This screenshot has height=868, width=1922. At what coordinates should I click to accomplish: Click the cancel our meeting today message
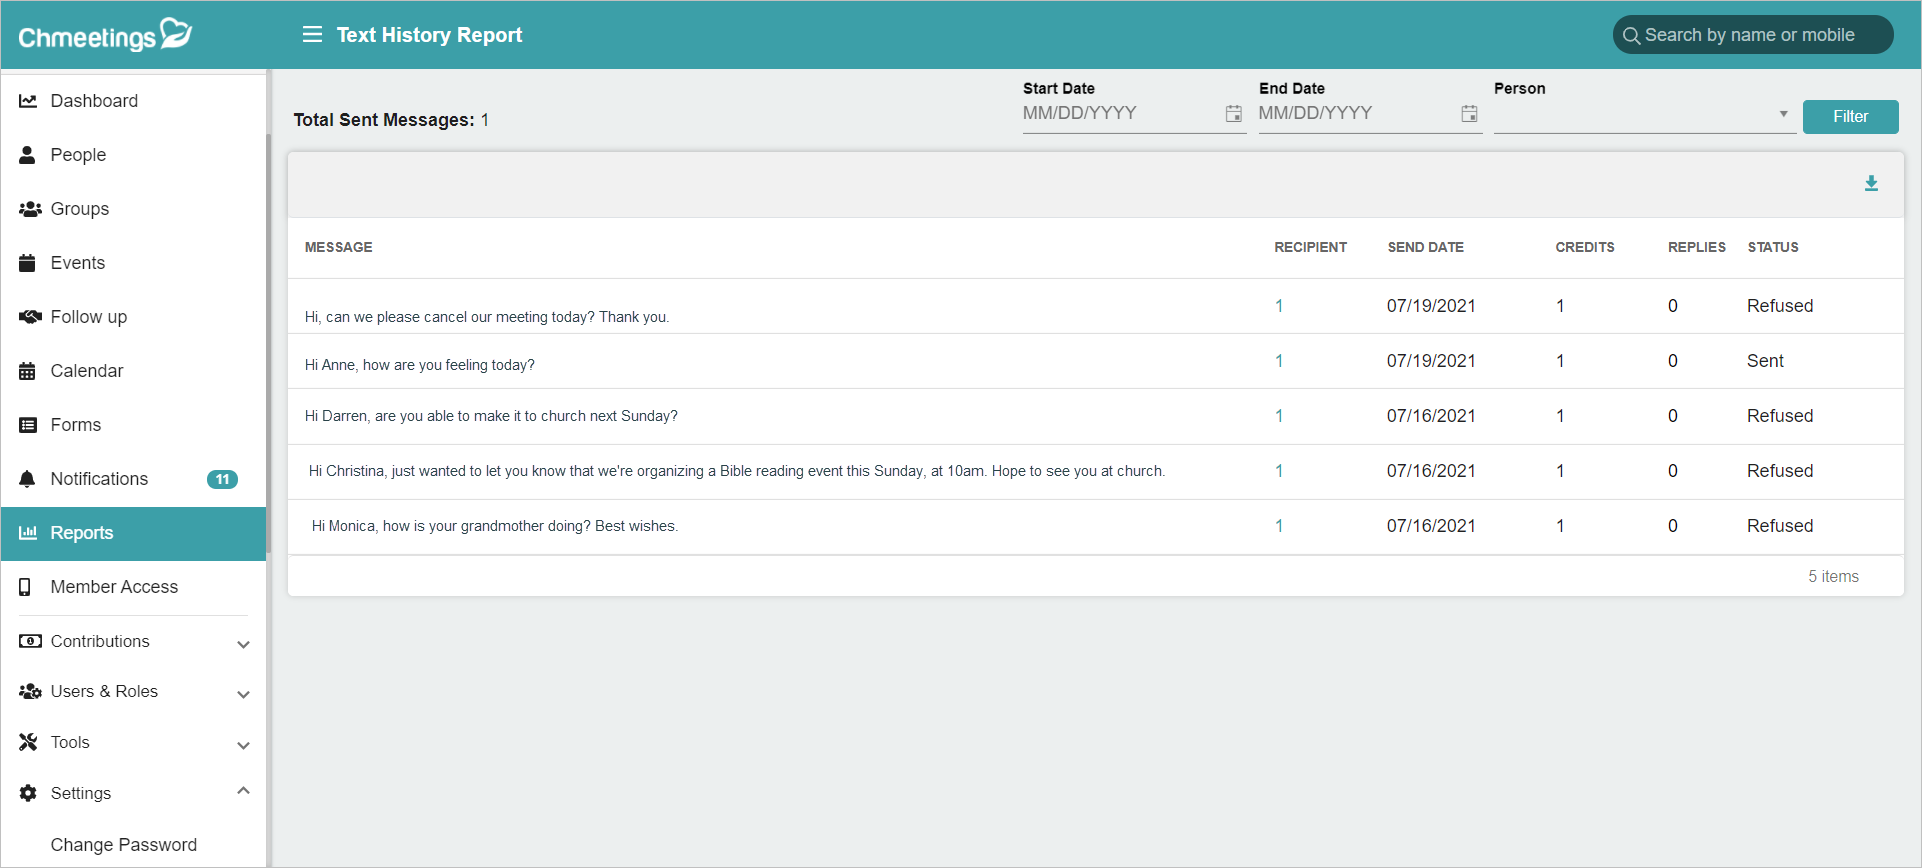[487, 317]
